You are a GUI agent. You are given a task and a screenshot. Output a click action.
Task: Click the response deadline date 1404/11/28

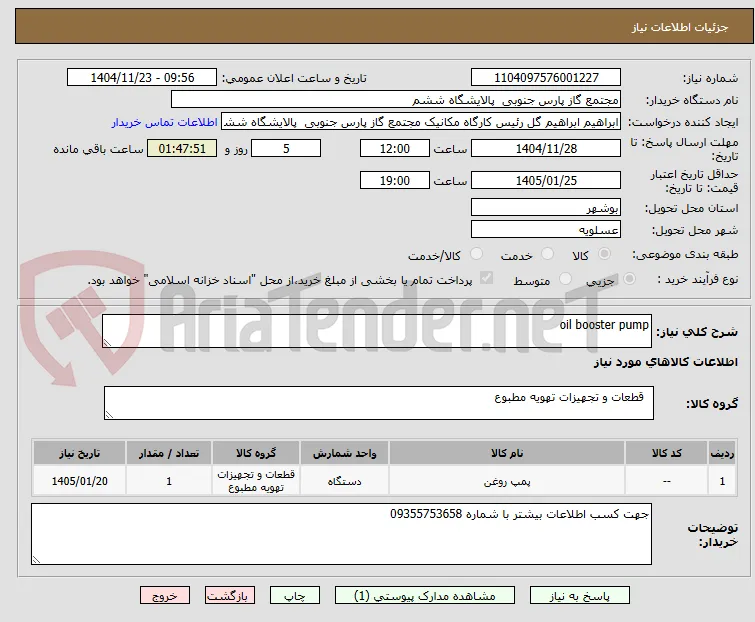(546, 148)
